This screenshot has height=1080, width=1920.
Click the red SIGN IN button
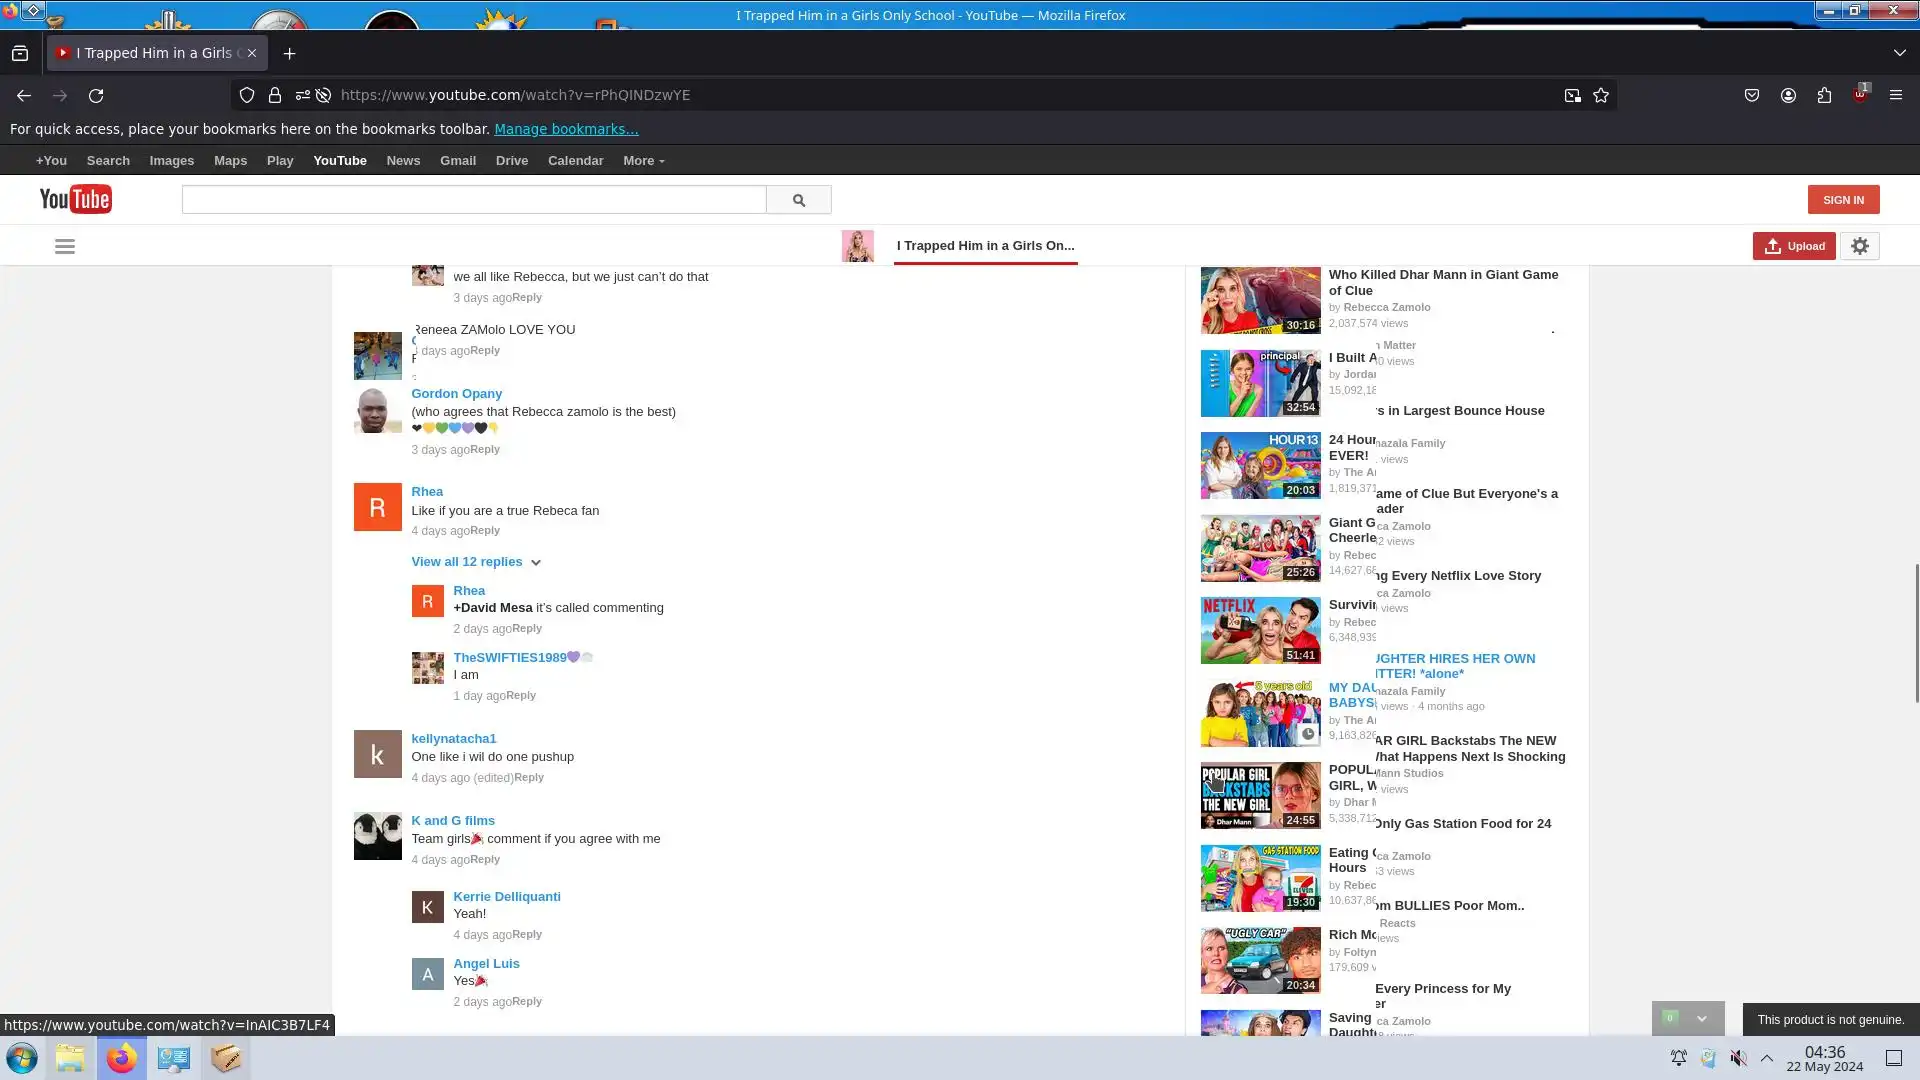1842,199
